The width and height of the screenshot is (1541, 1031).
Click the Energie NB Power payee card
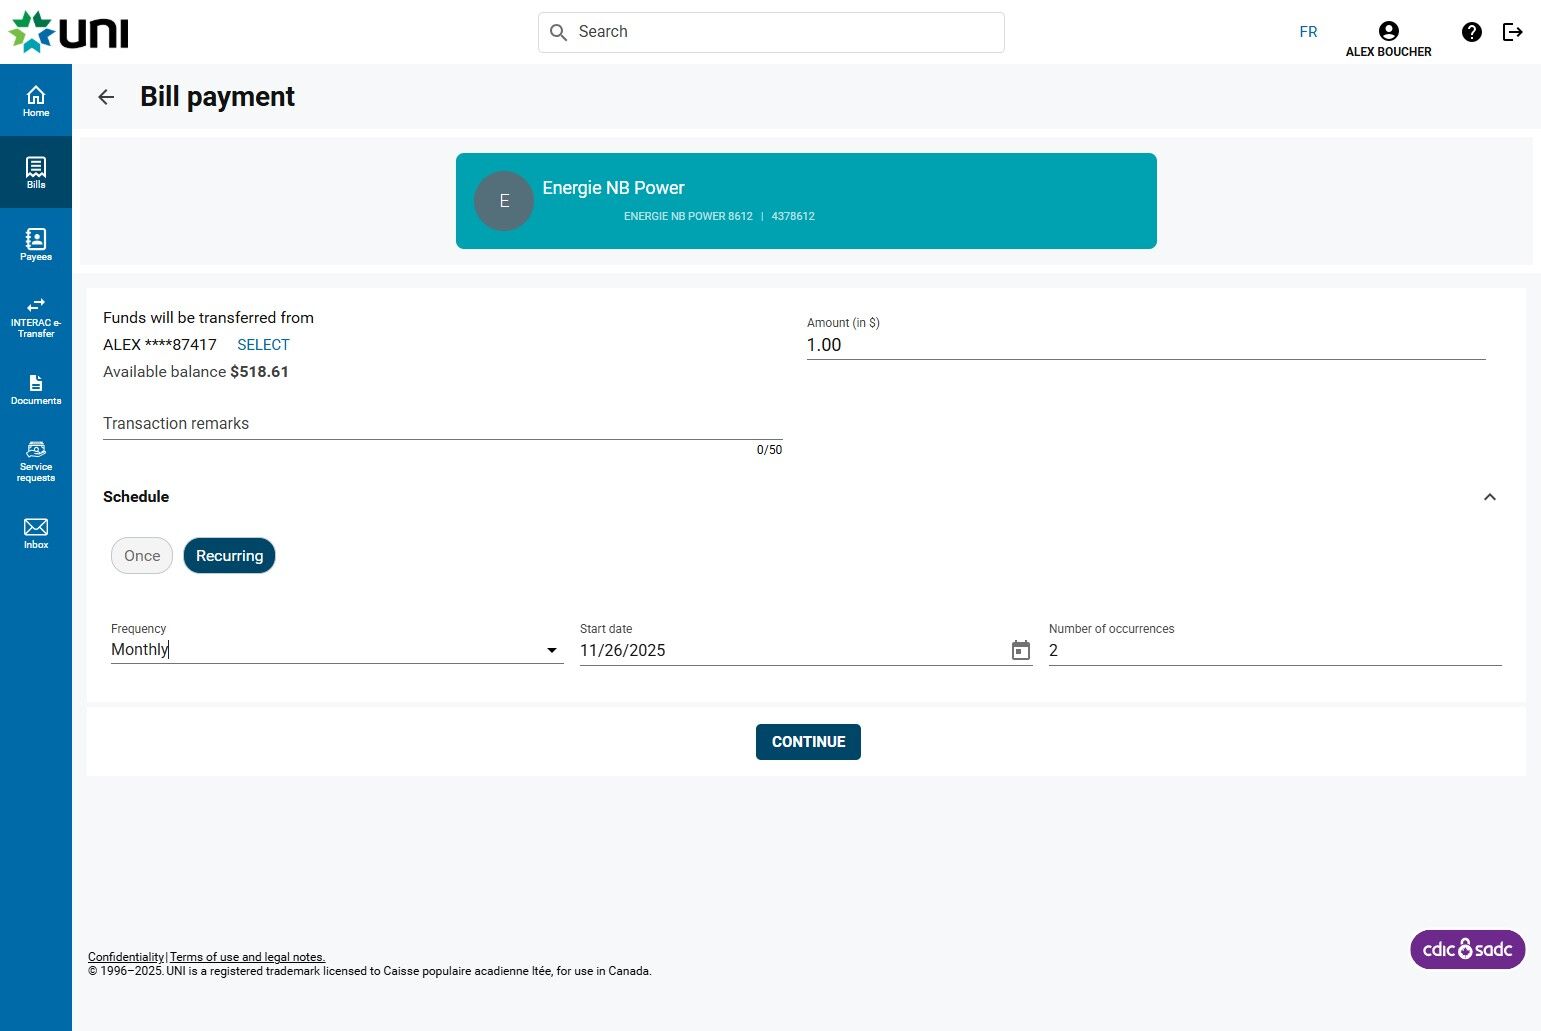[x=806, y=201]
